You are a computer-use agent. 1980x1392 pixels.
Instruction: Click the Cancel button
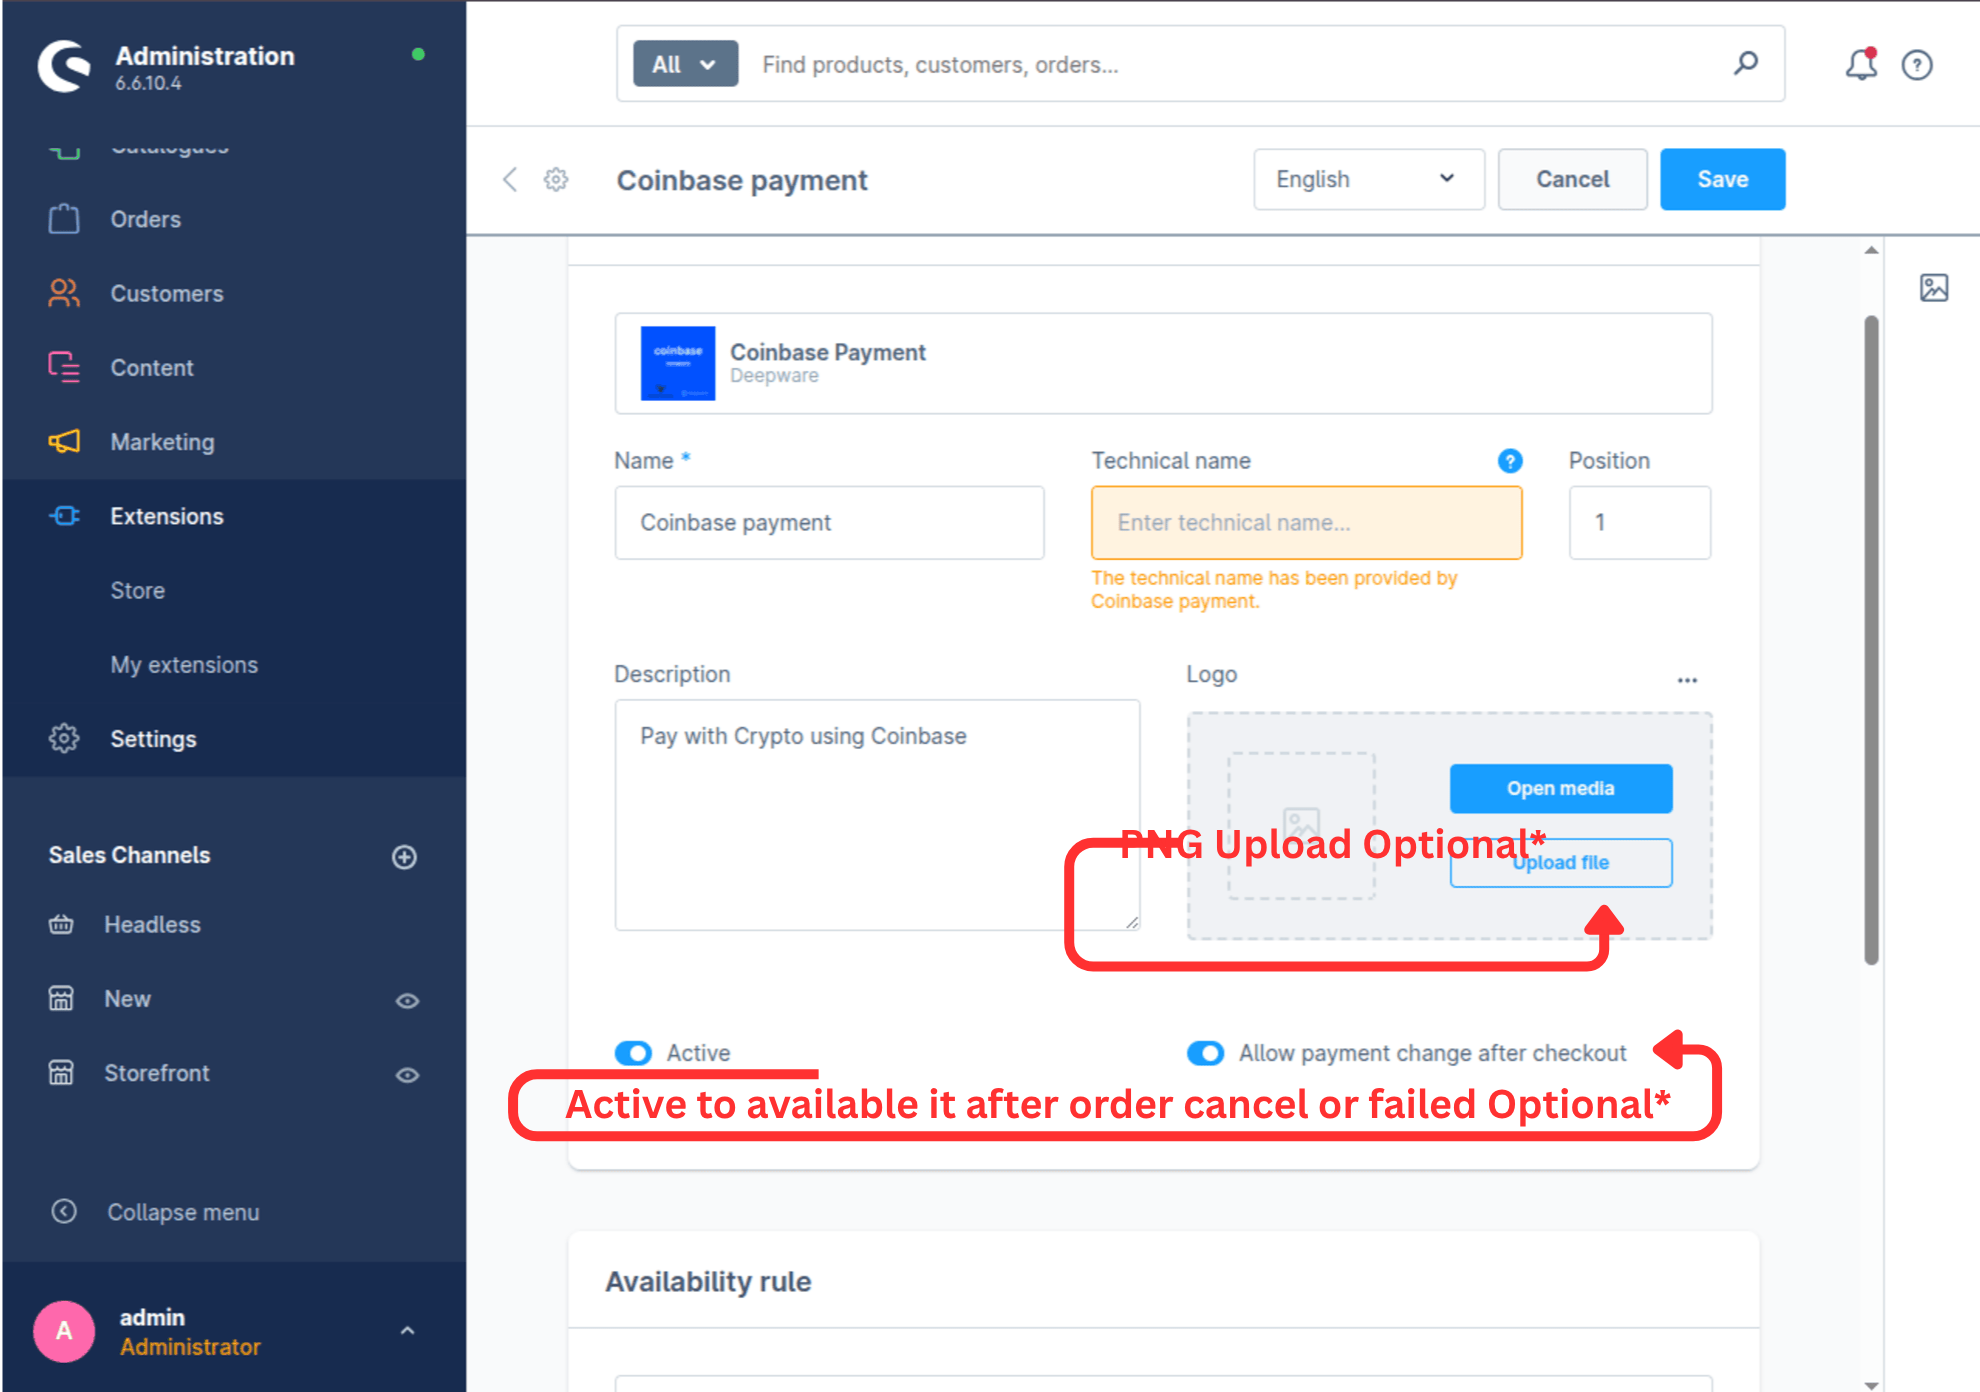click(1572, 179)
